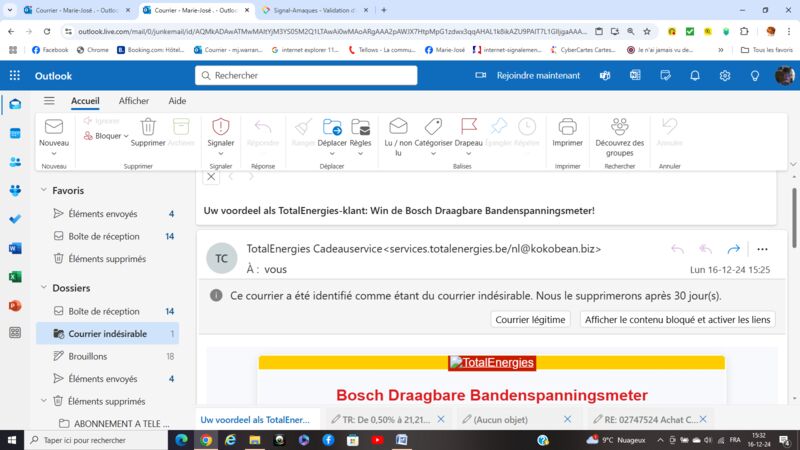Open the Teams icon in the header
800x450 pixels.
point(605,76)
